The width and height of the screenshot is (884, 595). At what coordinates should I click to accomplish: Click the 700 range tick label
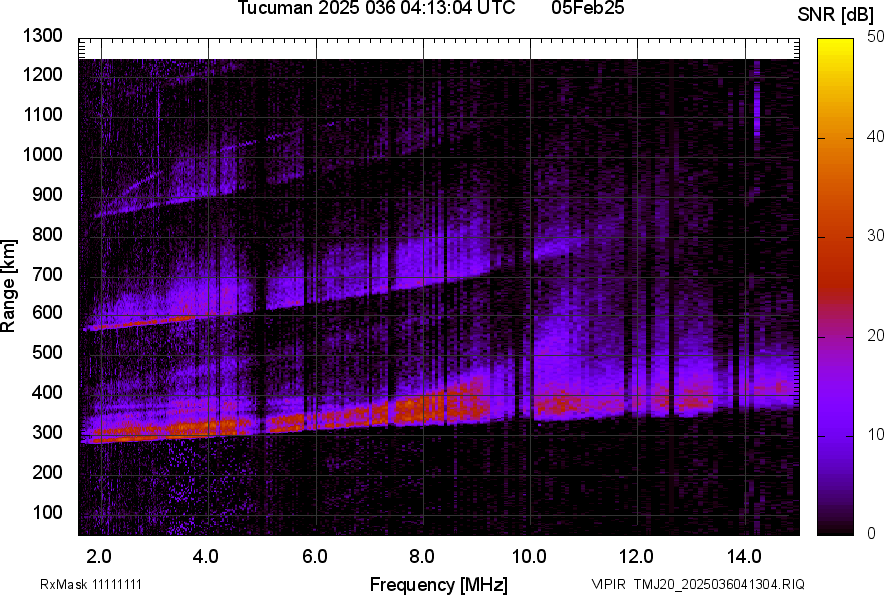point(47,275)
